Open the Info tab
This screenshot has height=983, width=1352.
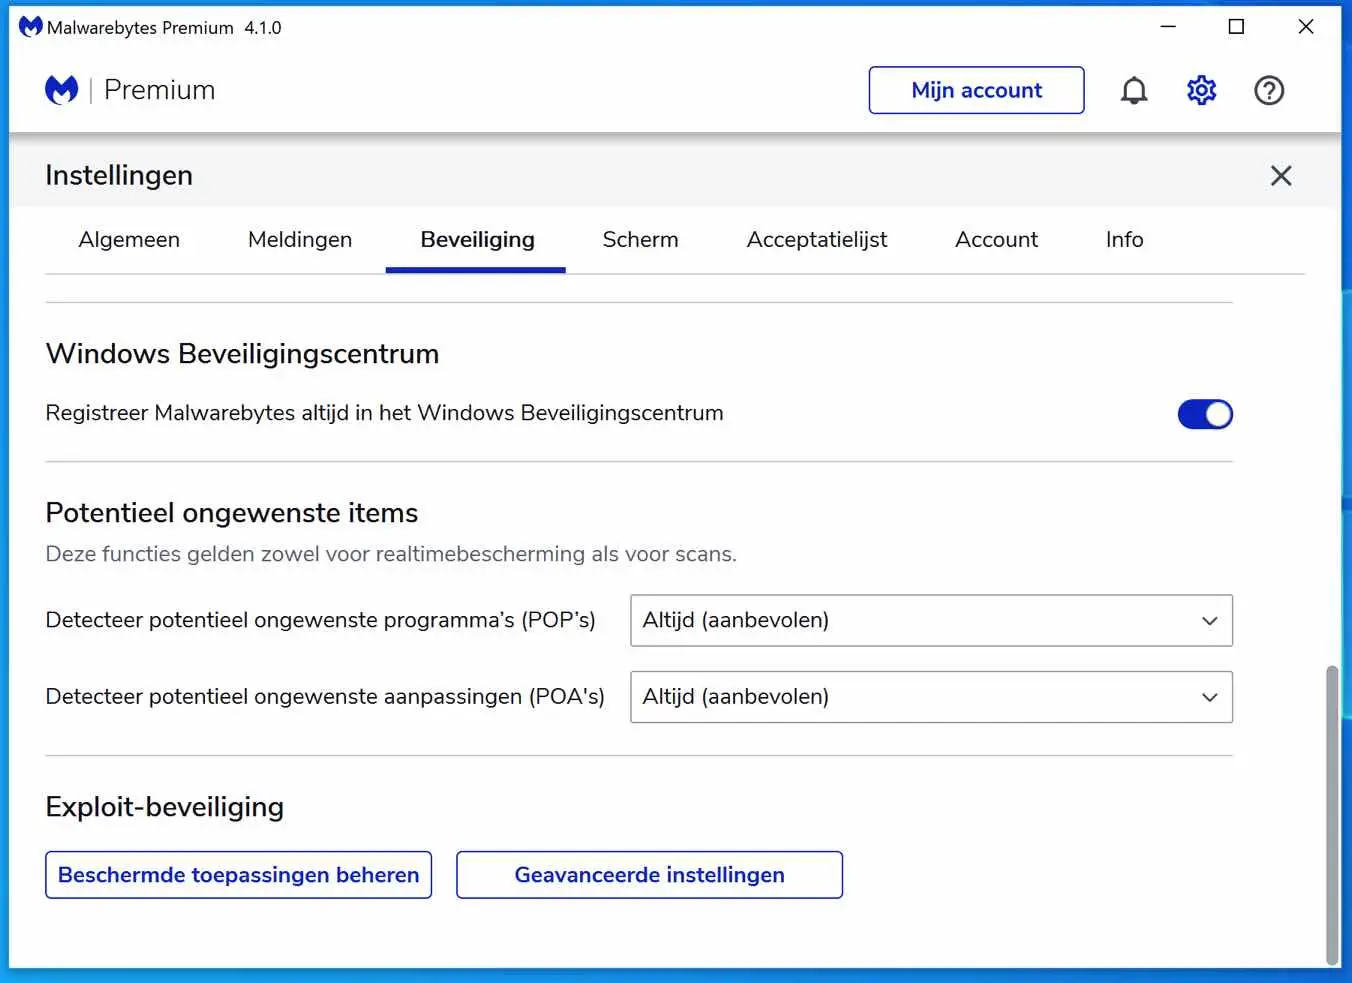tap(1124, 240)
